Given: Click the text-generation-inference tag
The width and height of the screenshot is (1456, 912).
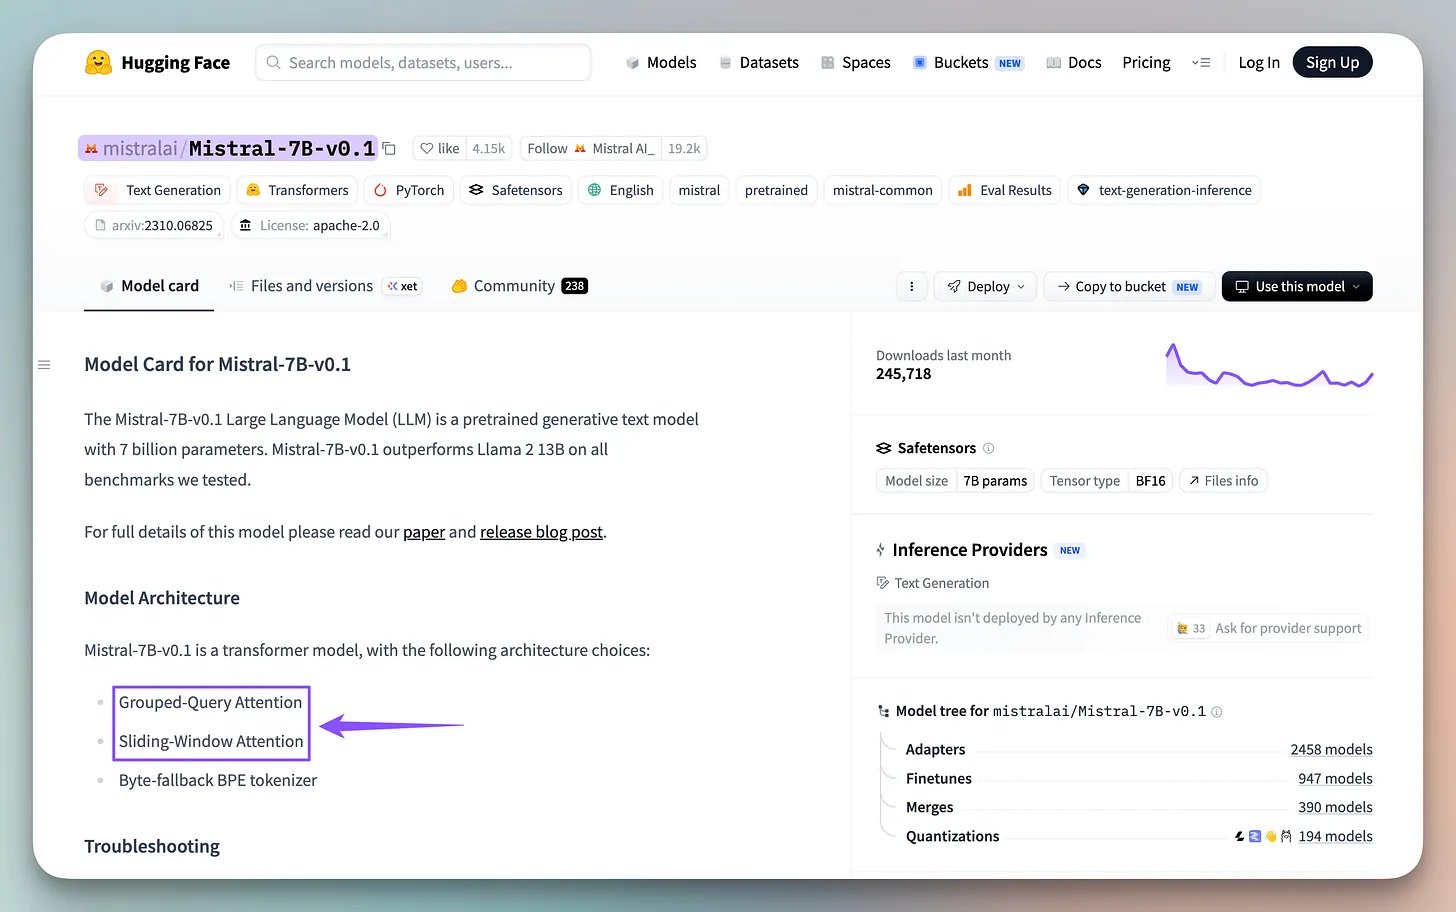Looking at the screenshot, I should (1164, 190).
